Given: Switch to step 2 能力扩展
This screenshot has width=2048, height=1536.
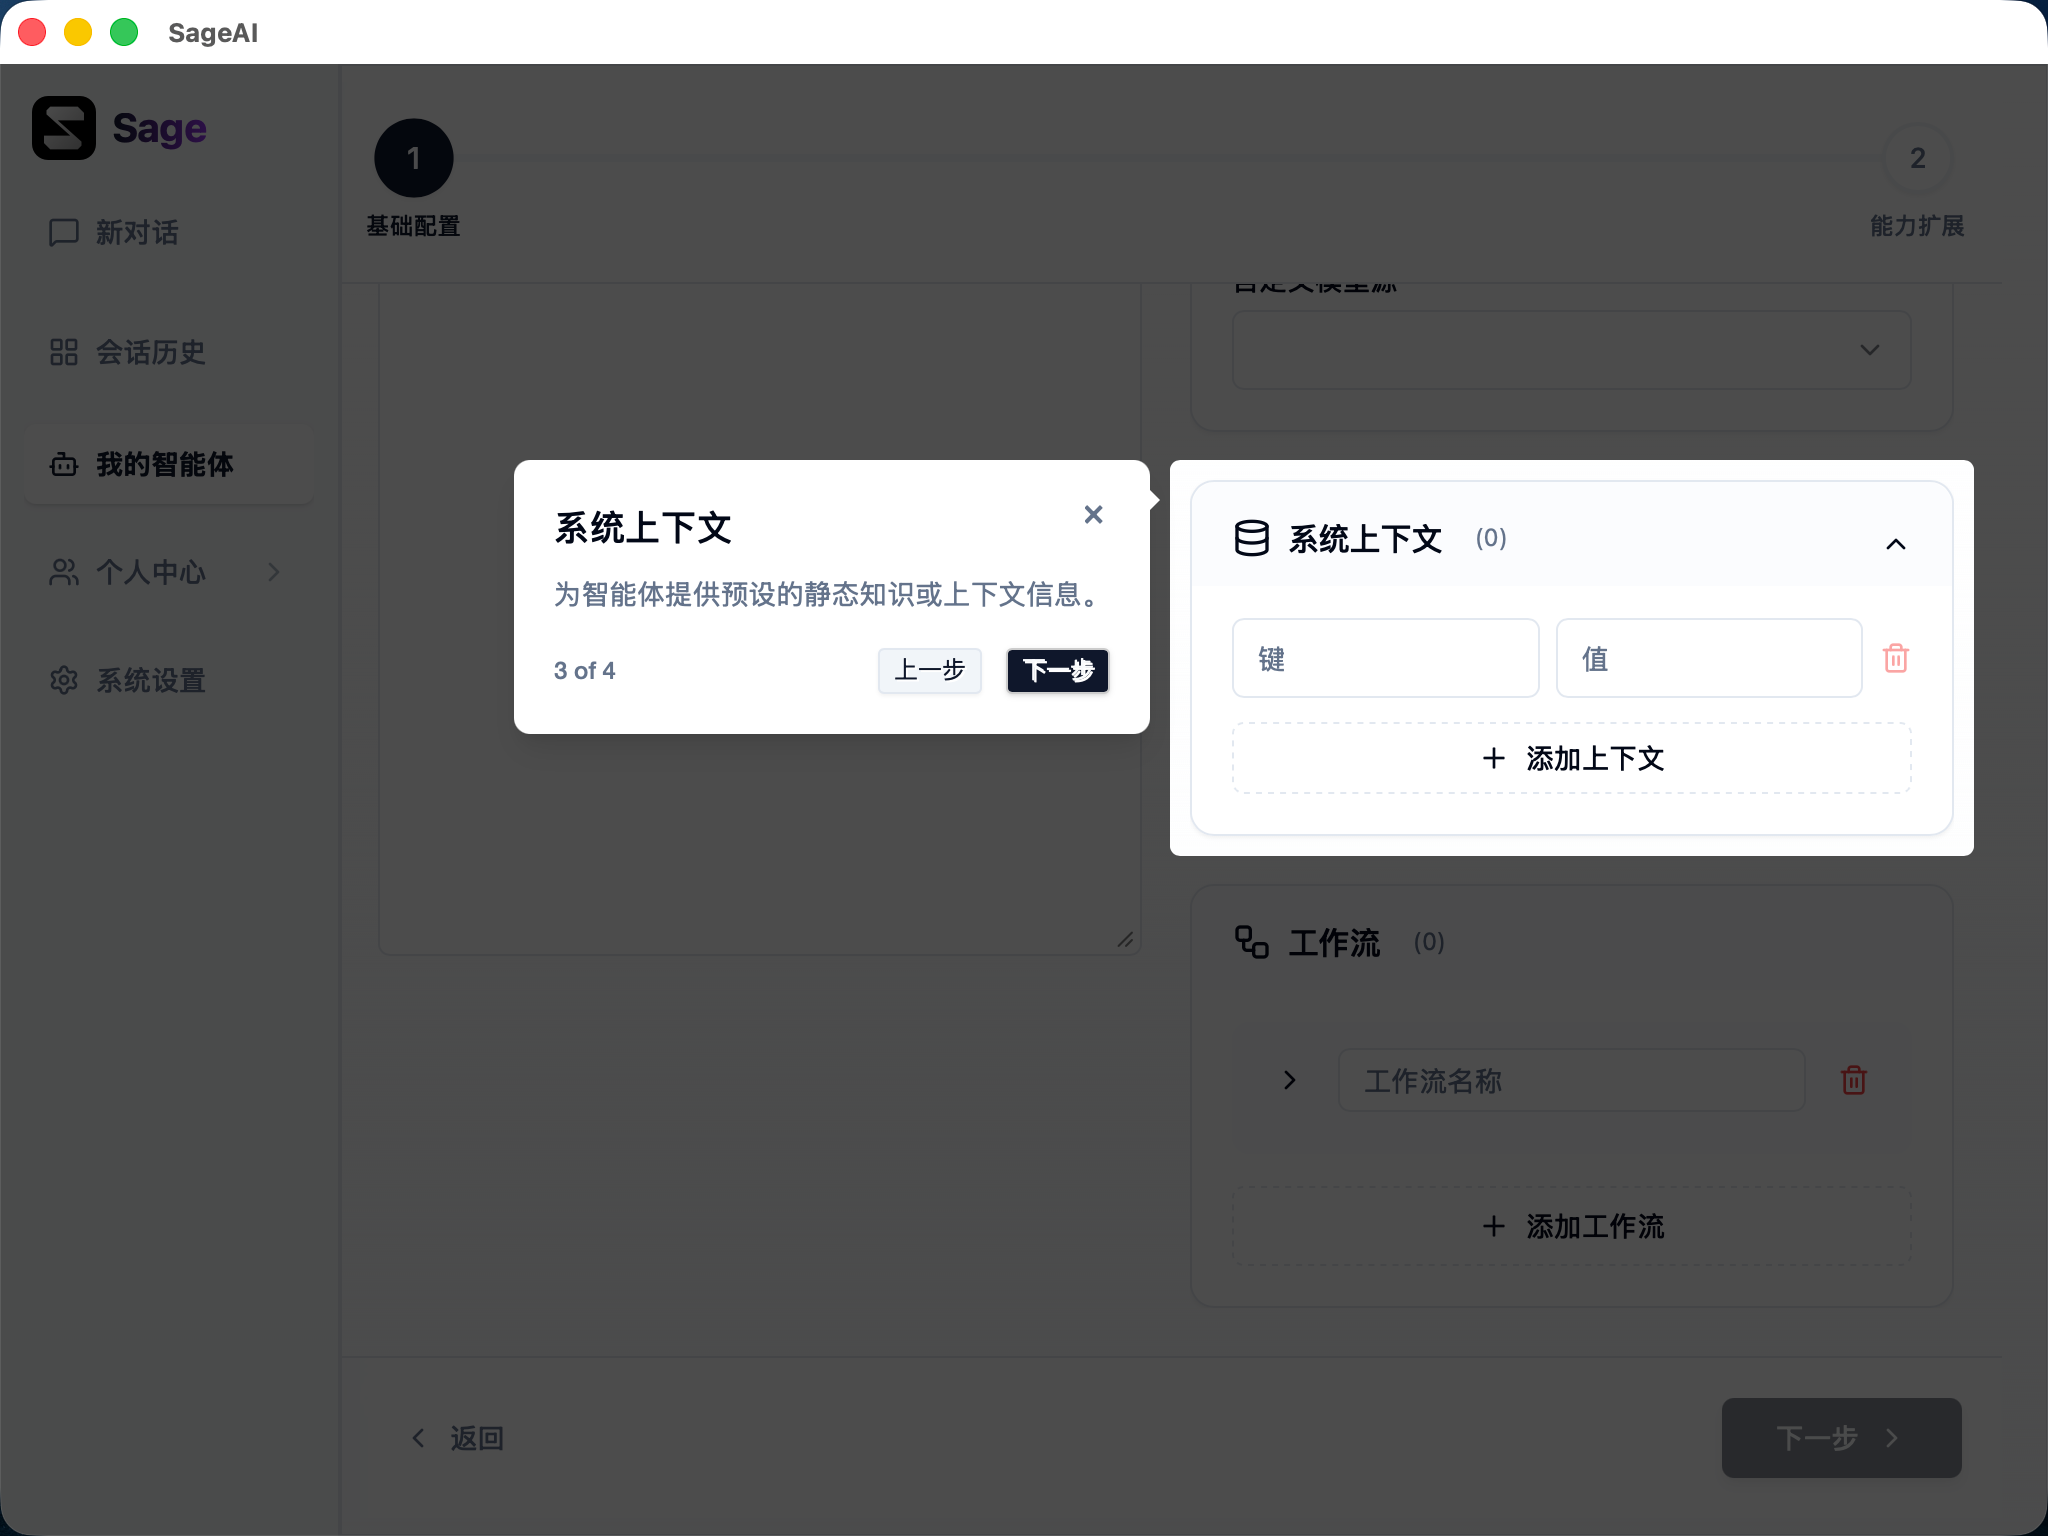Looking at the screenshot, I should coord(1915,157).
